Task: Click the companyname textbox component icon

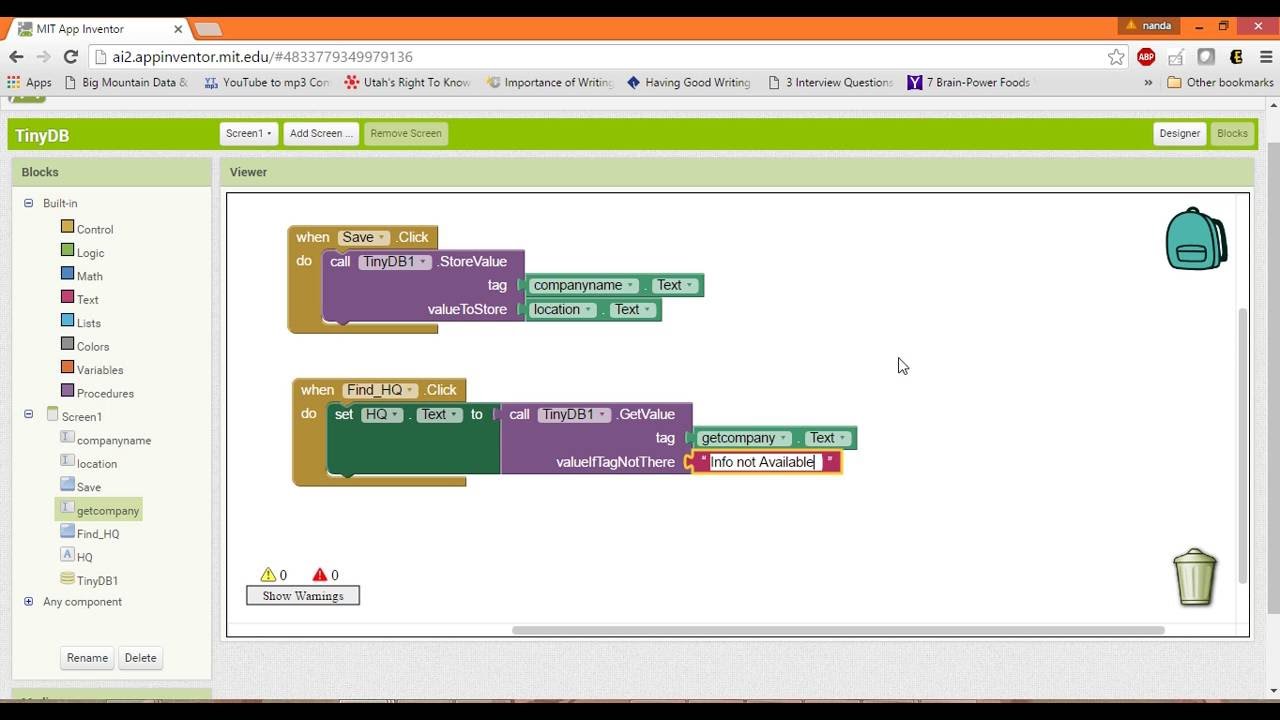Action: pos(68,438)
